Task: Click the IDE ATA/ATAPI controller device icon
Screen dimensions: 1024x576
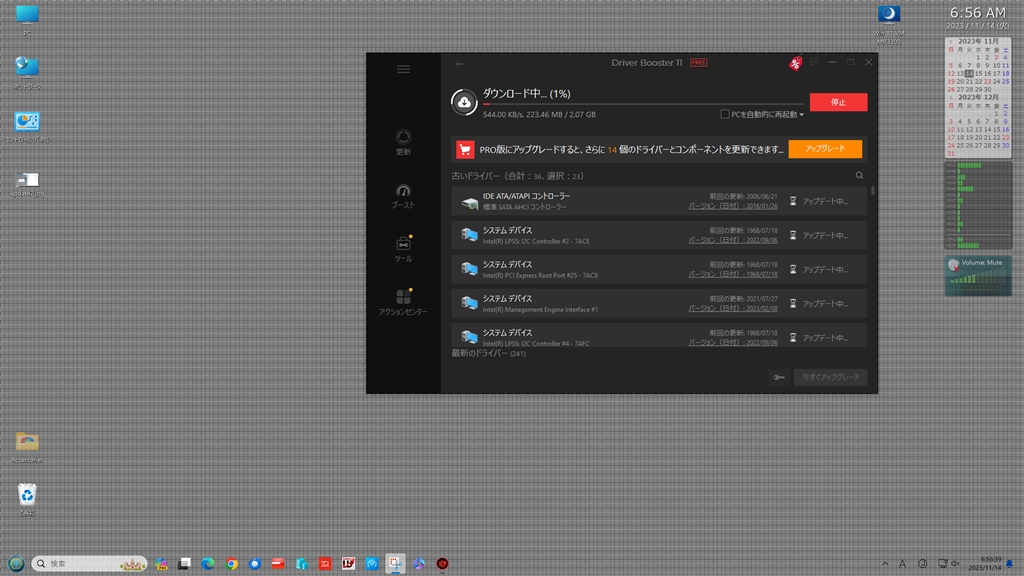Action: (x=469, y=202)
